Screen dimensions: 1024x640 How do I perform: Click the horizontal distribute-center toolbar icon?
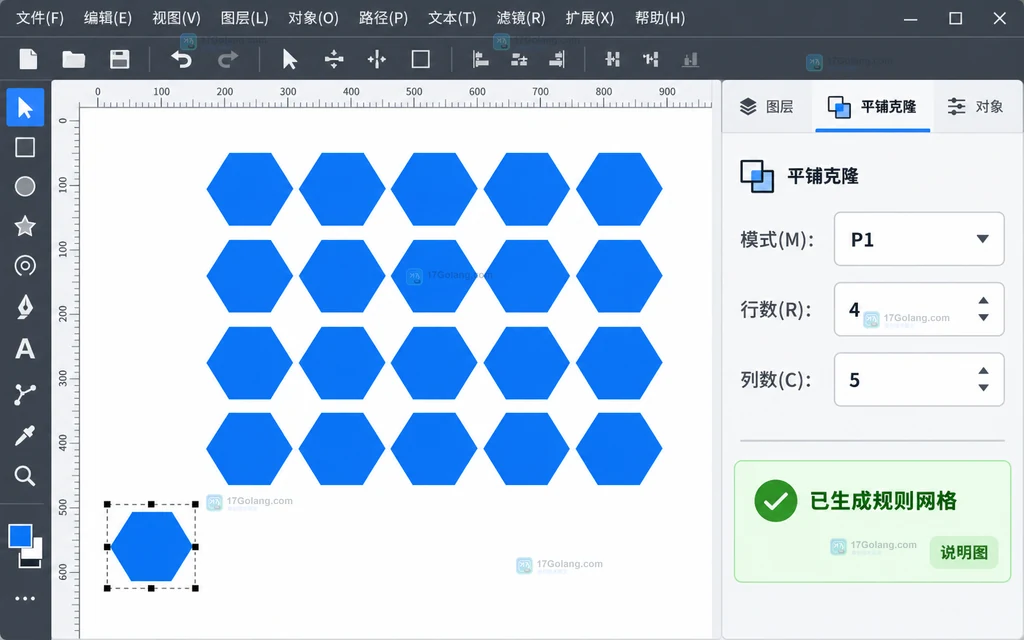(377, 59)
